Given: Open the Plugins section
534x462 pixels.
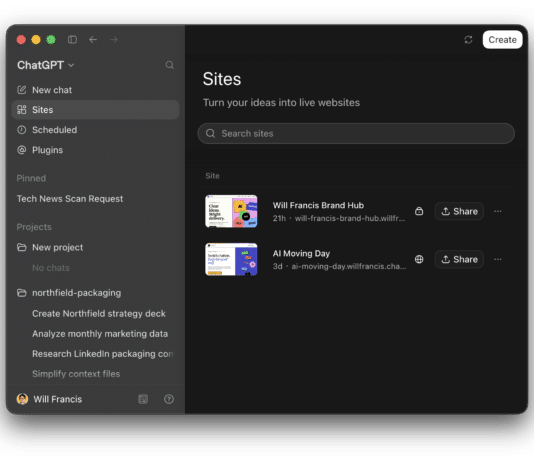Looking at the screenshot, I should click(95, 150).
